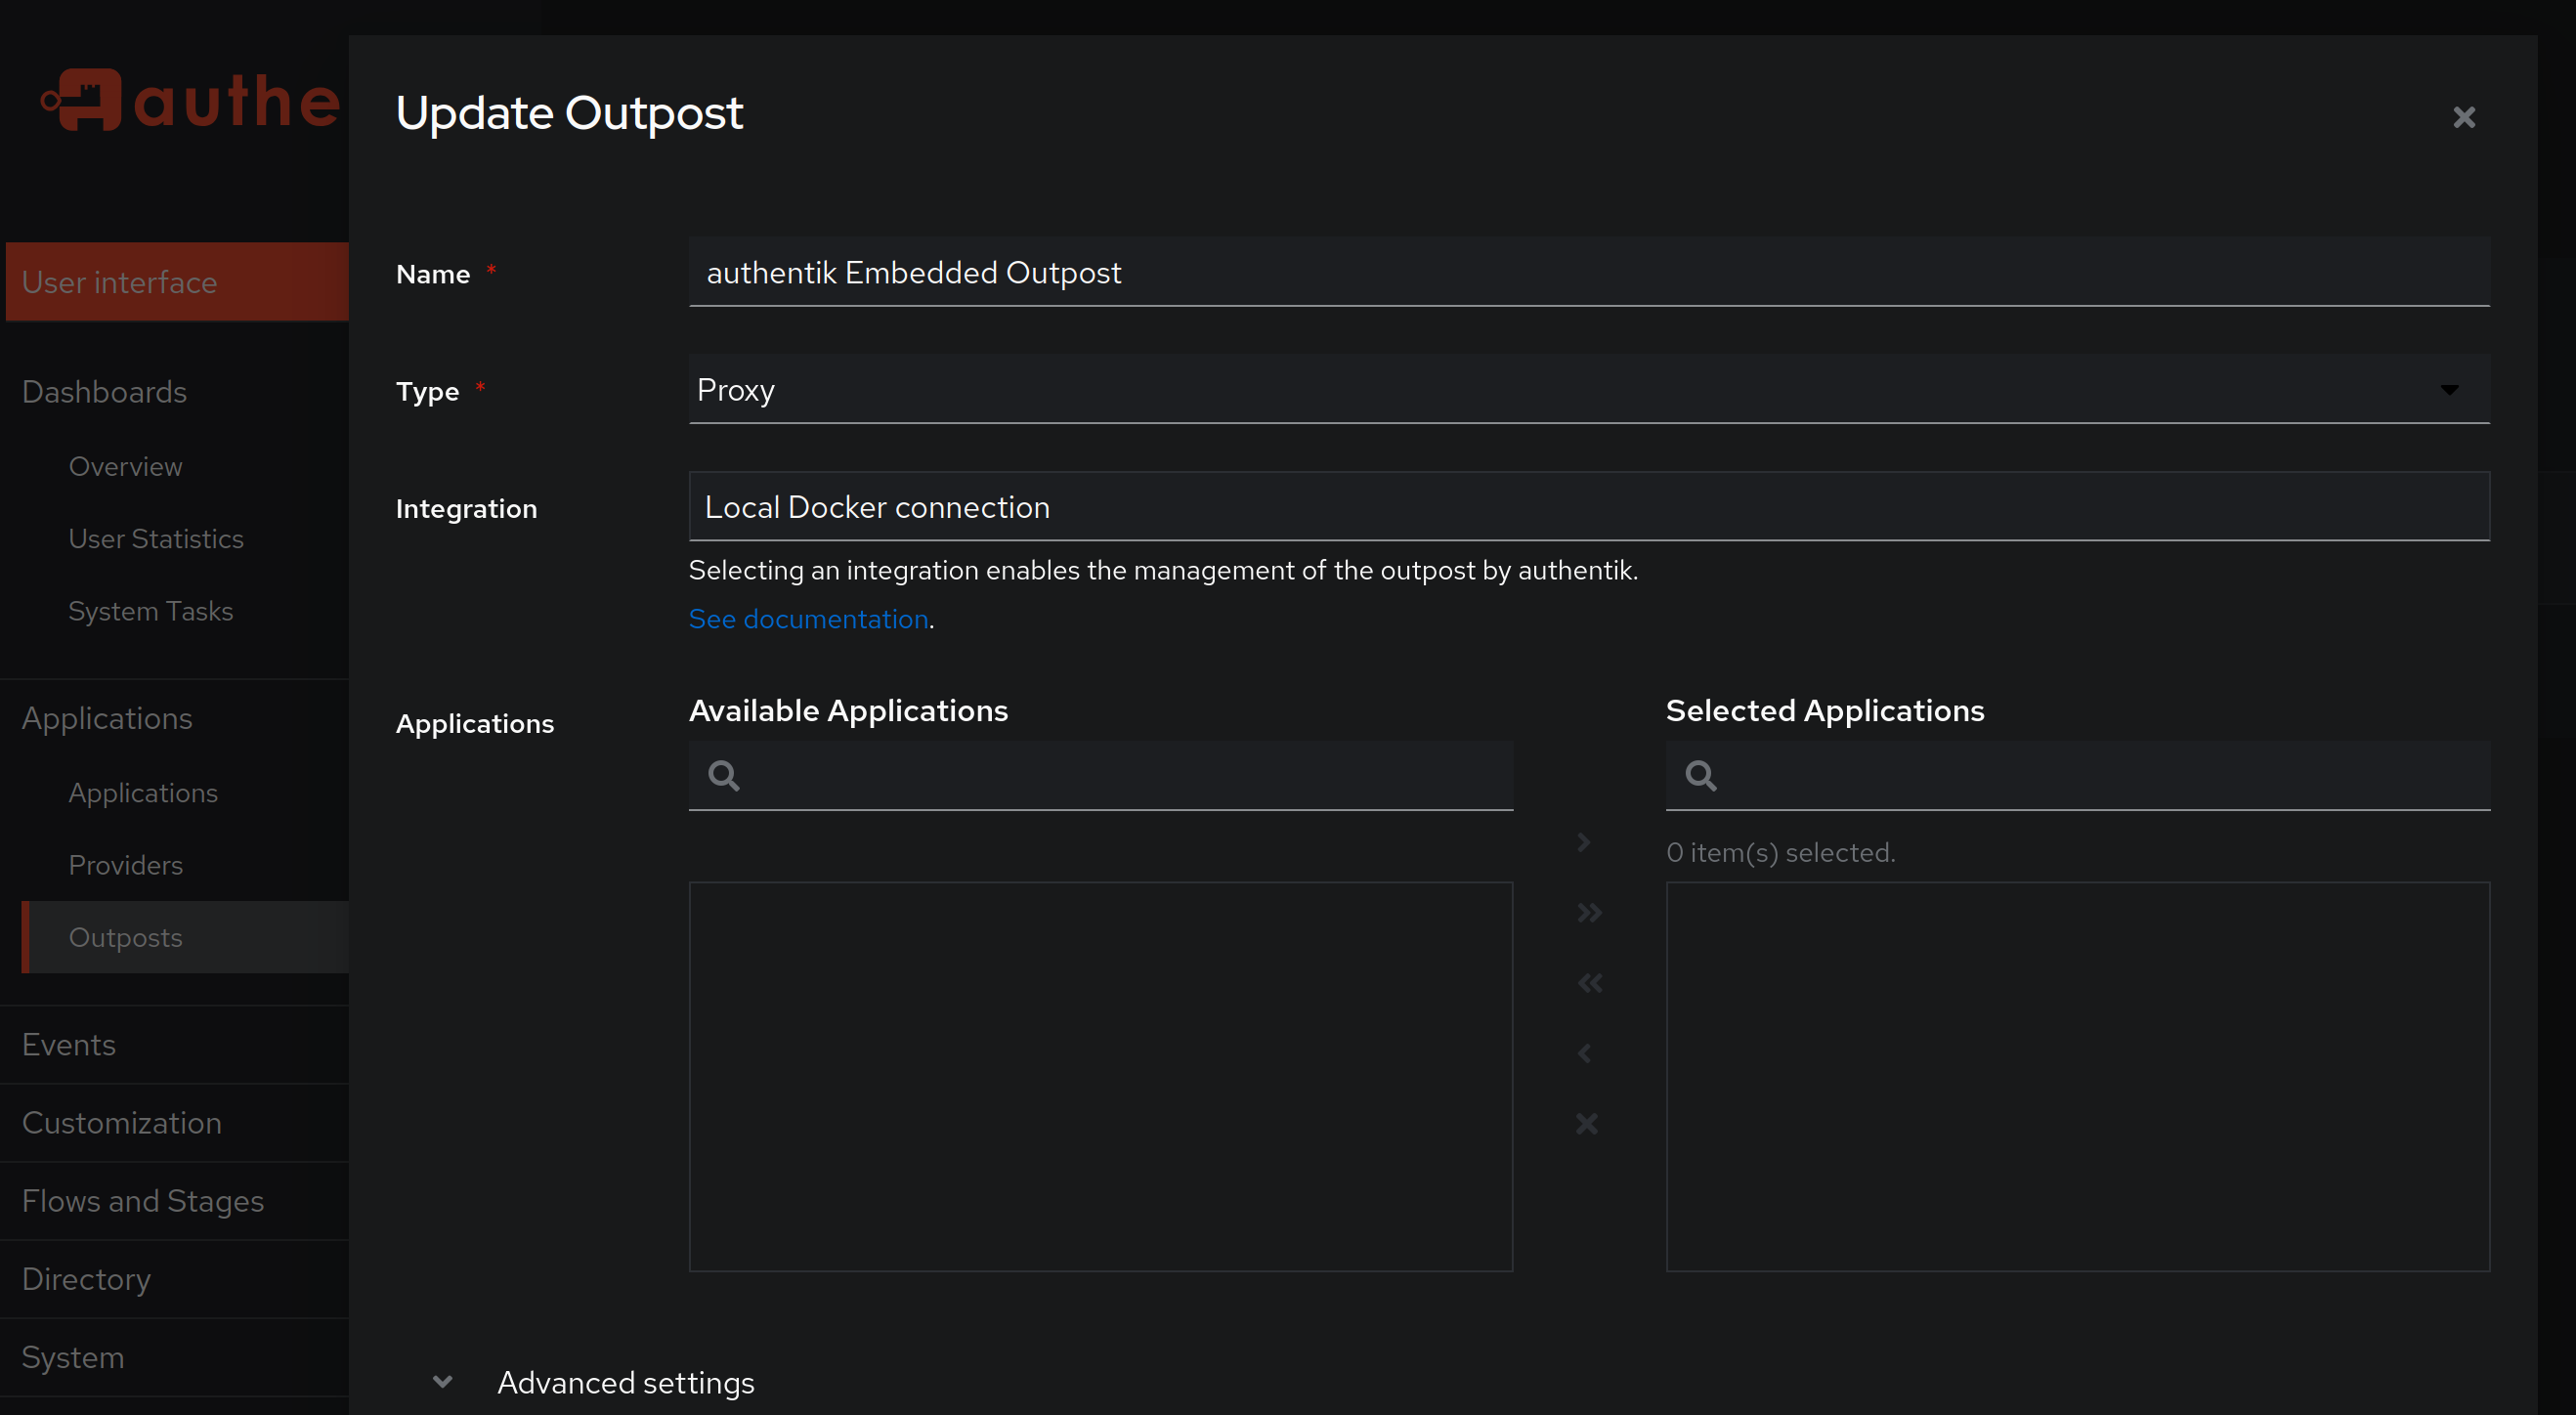The height and width of the screenshot is (1415, 2576).
Task: Click the search icon in Available Applications
Action: (724, 775)
